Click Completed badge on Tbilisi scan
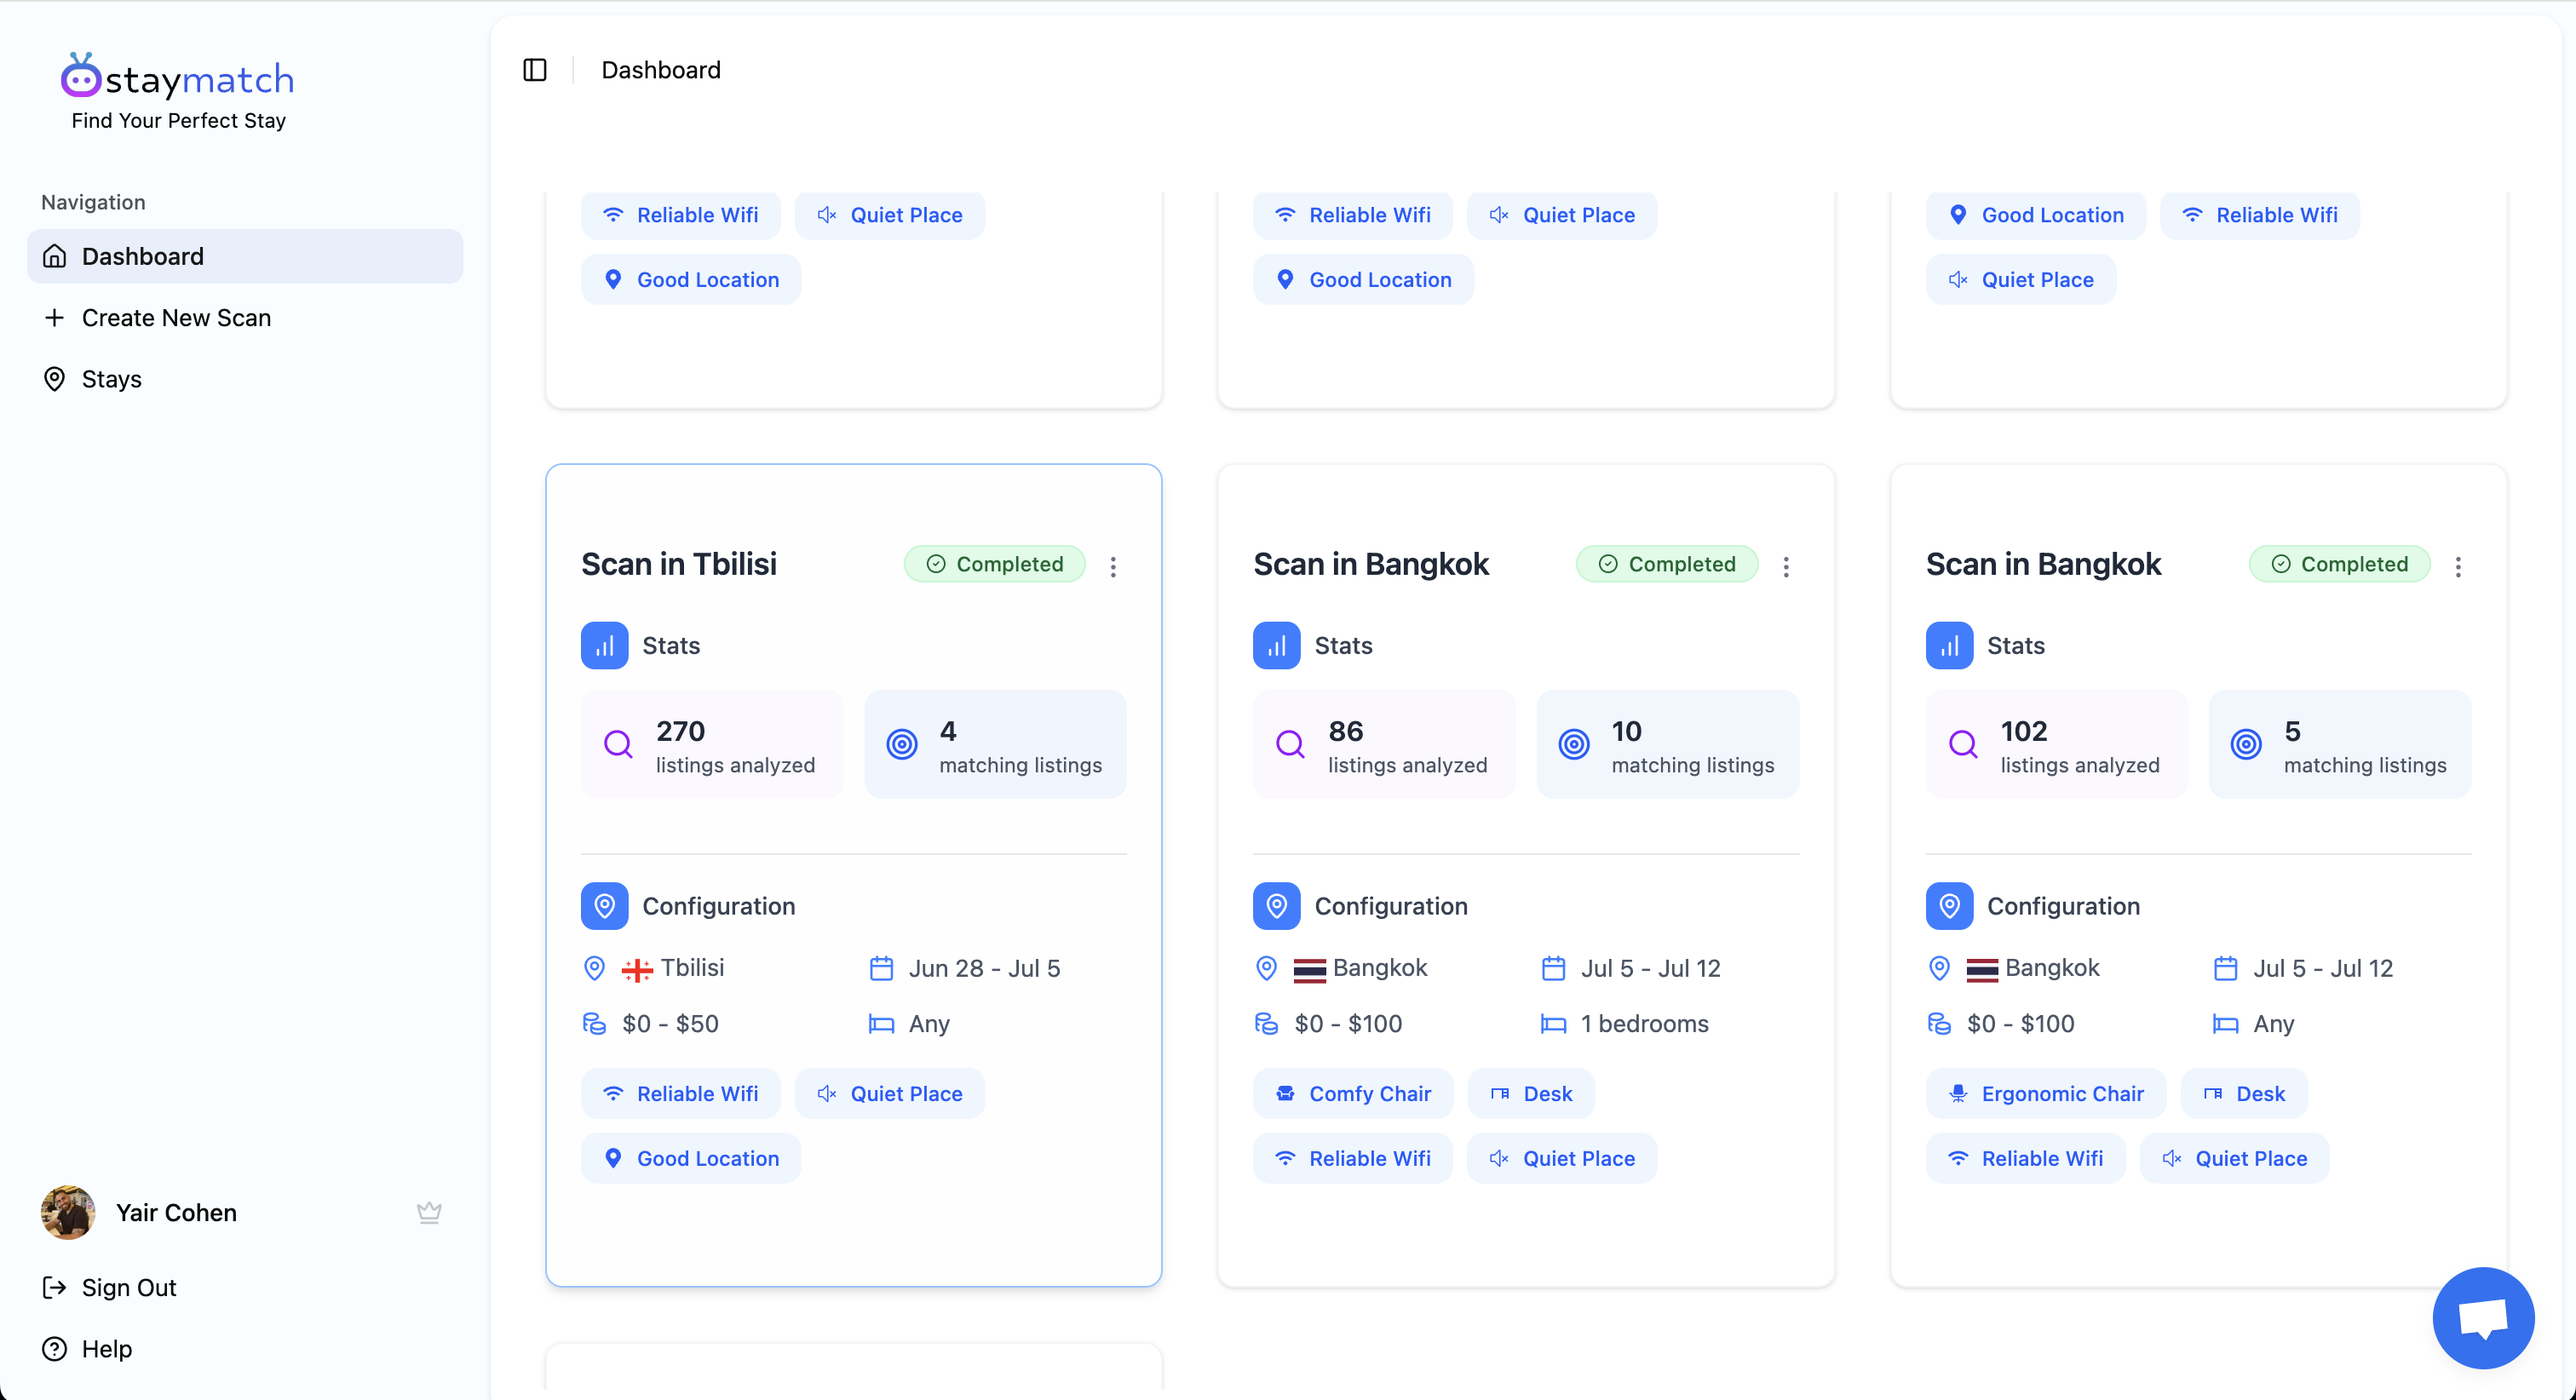Viewport: 2576px width, 1400px height. pos(995,564)
